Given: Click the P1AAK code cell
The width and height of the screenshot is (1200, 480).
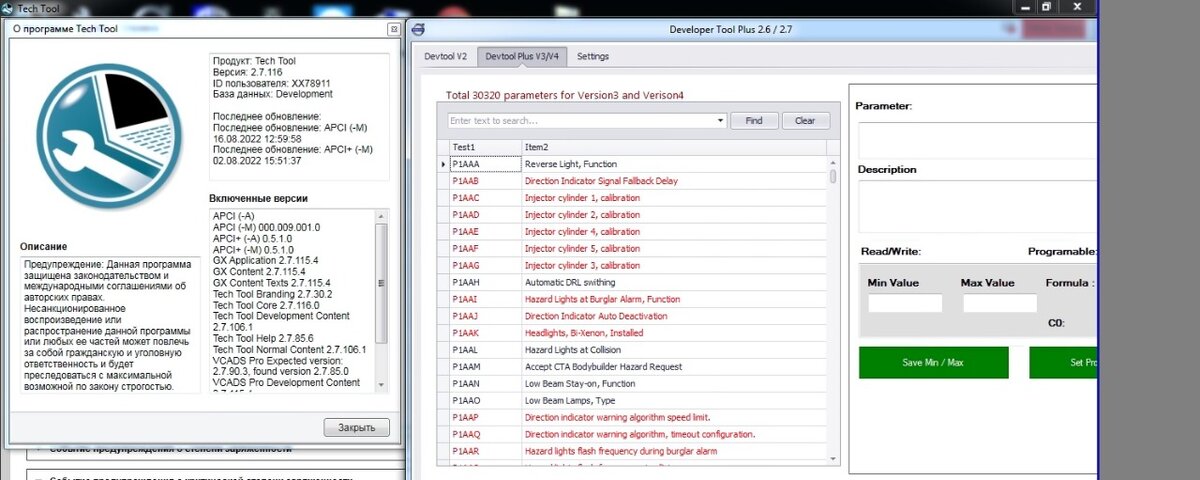Looking at the screenshot, I should pos(485,333).
